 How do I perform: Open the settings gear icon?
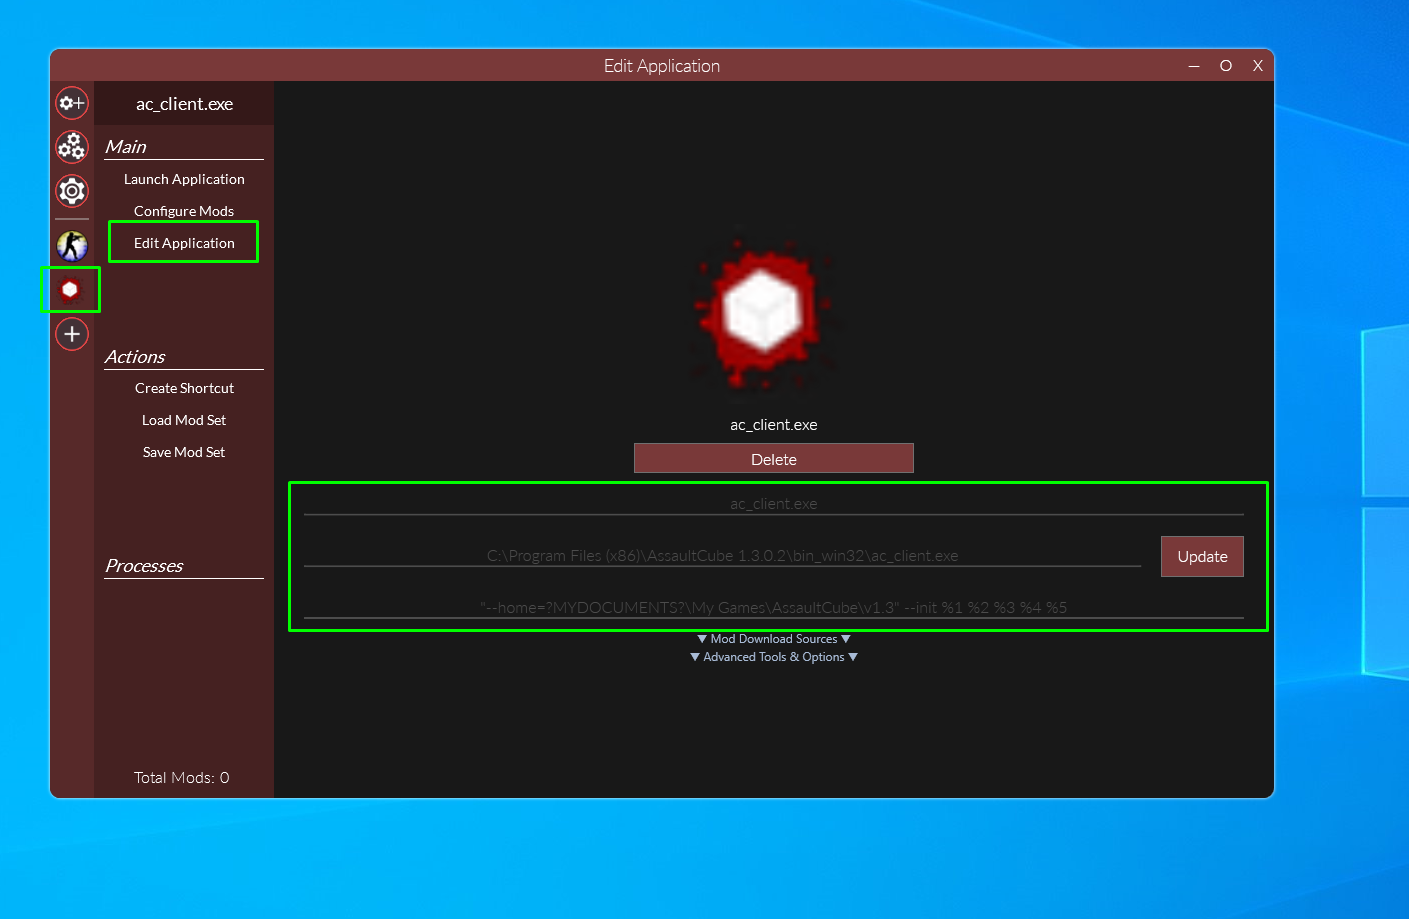pos(71,191)
